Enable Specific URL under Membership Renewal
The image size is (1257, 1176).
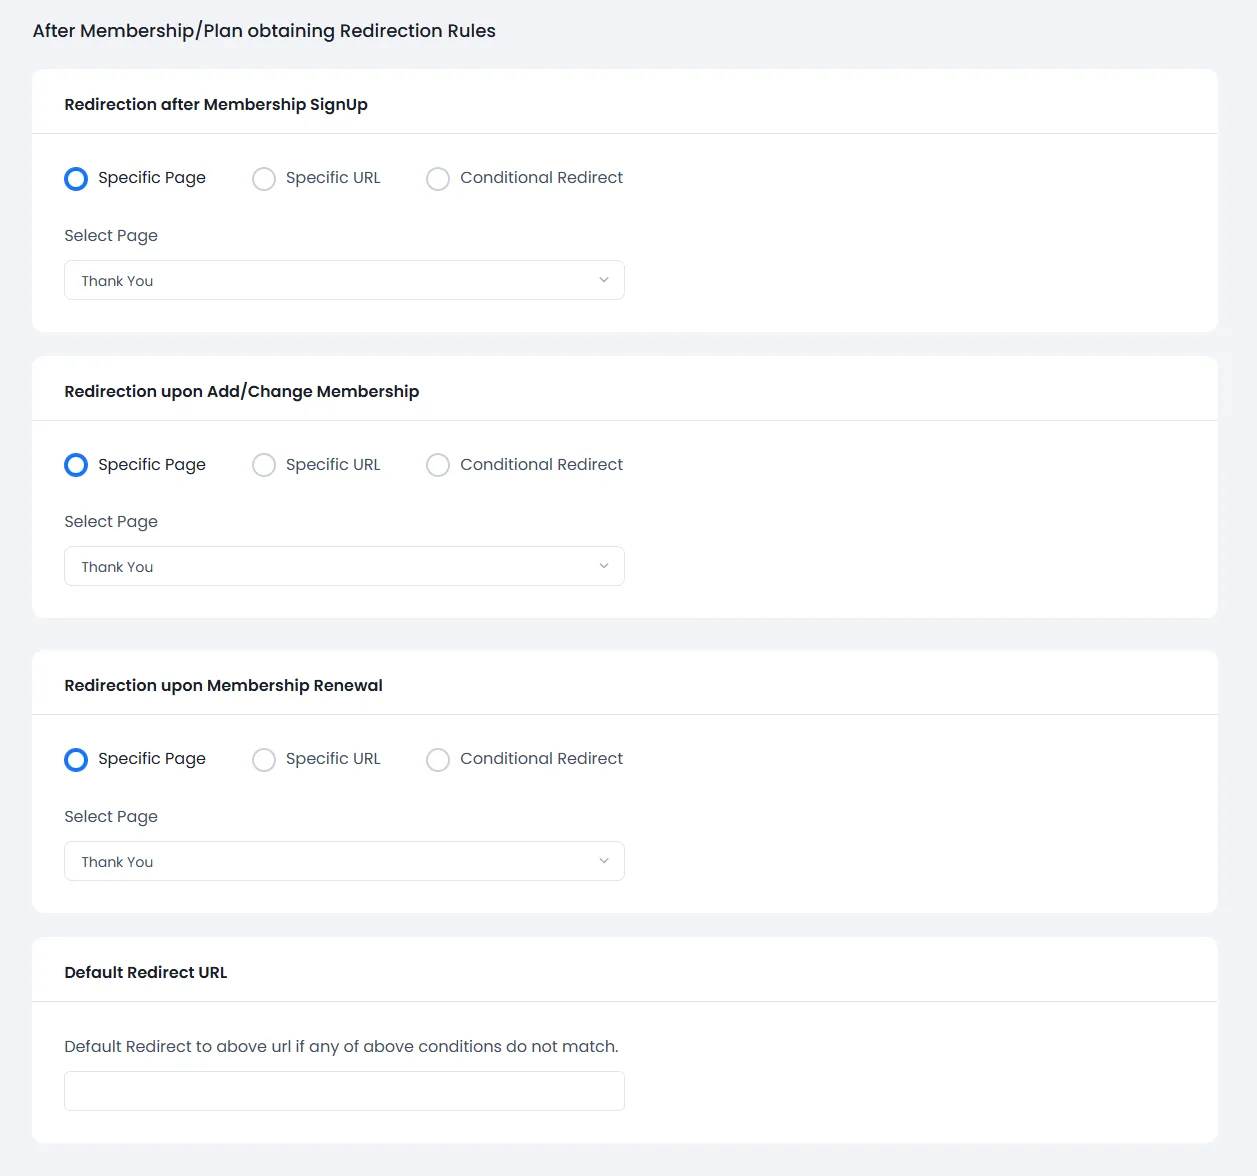[264, 760]
